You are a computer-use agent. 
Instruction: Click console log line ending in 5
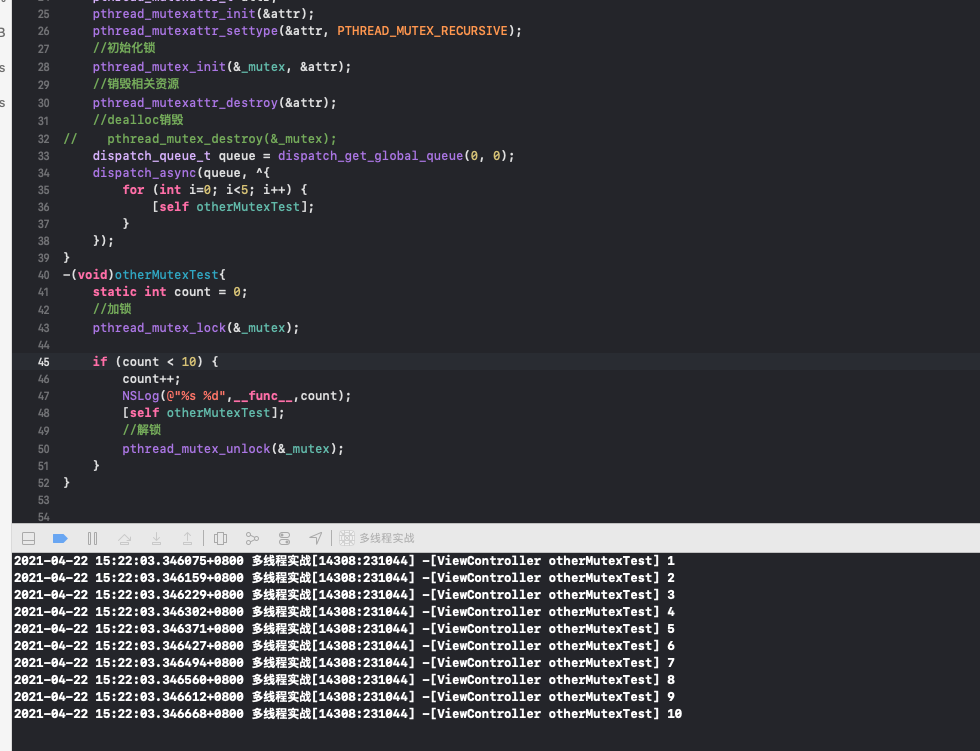344,629
